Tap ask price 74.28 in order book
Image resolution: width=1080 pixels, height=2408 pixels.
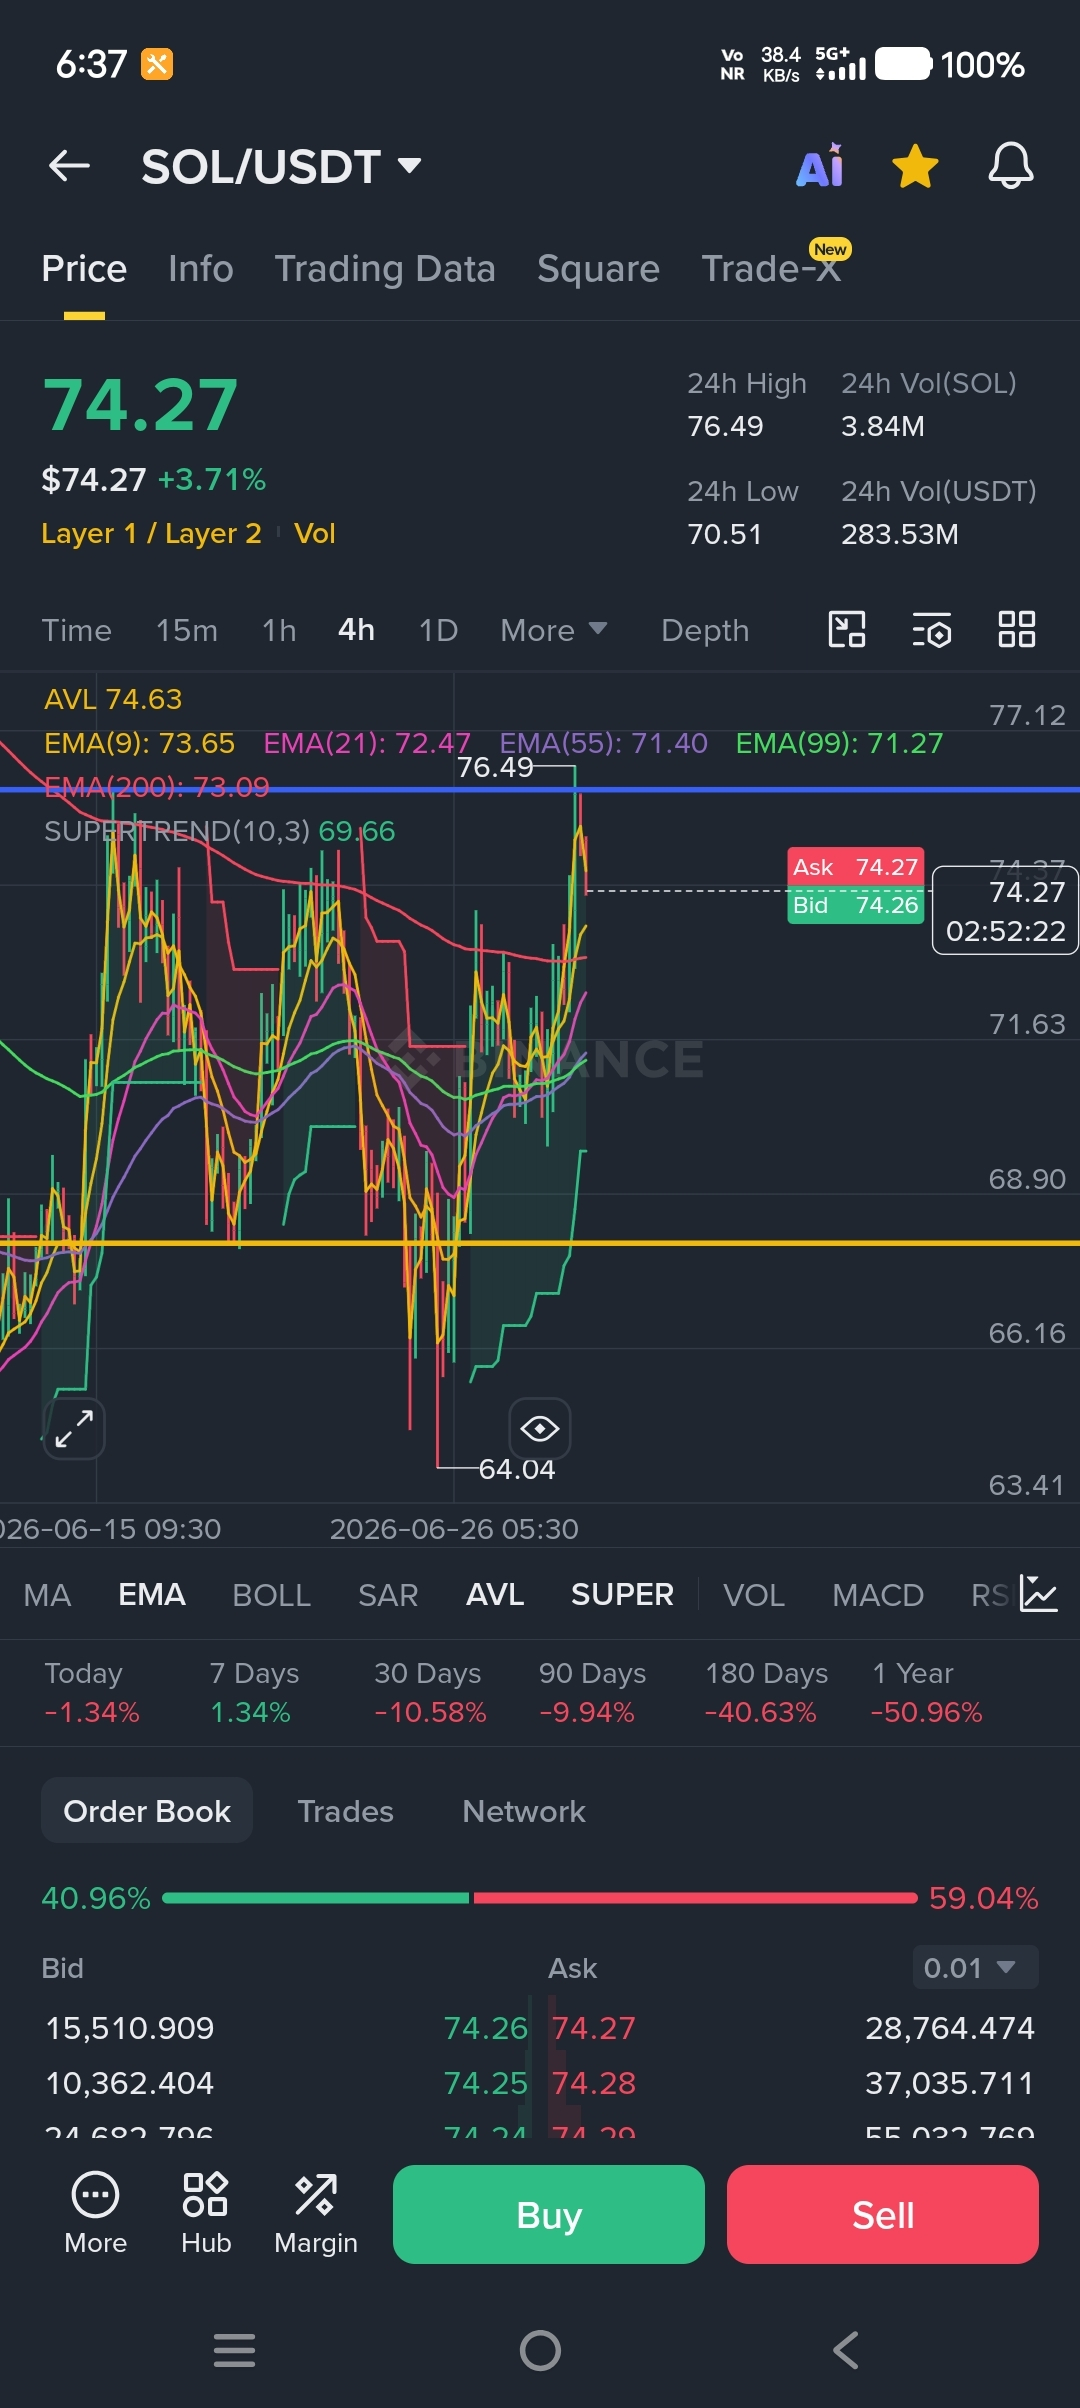click(x=594, y=2083)
